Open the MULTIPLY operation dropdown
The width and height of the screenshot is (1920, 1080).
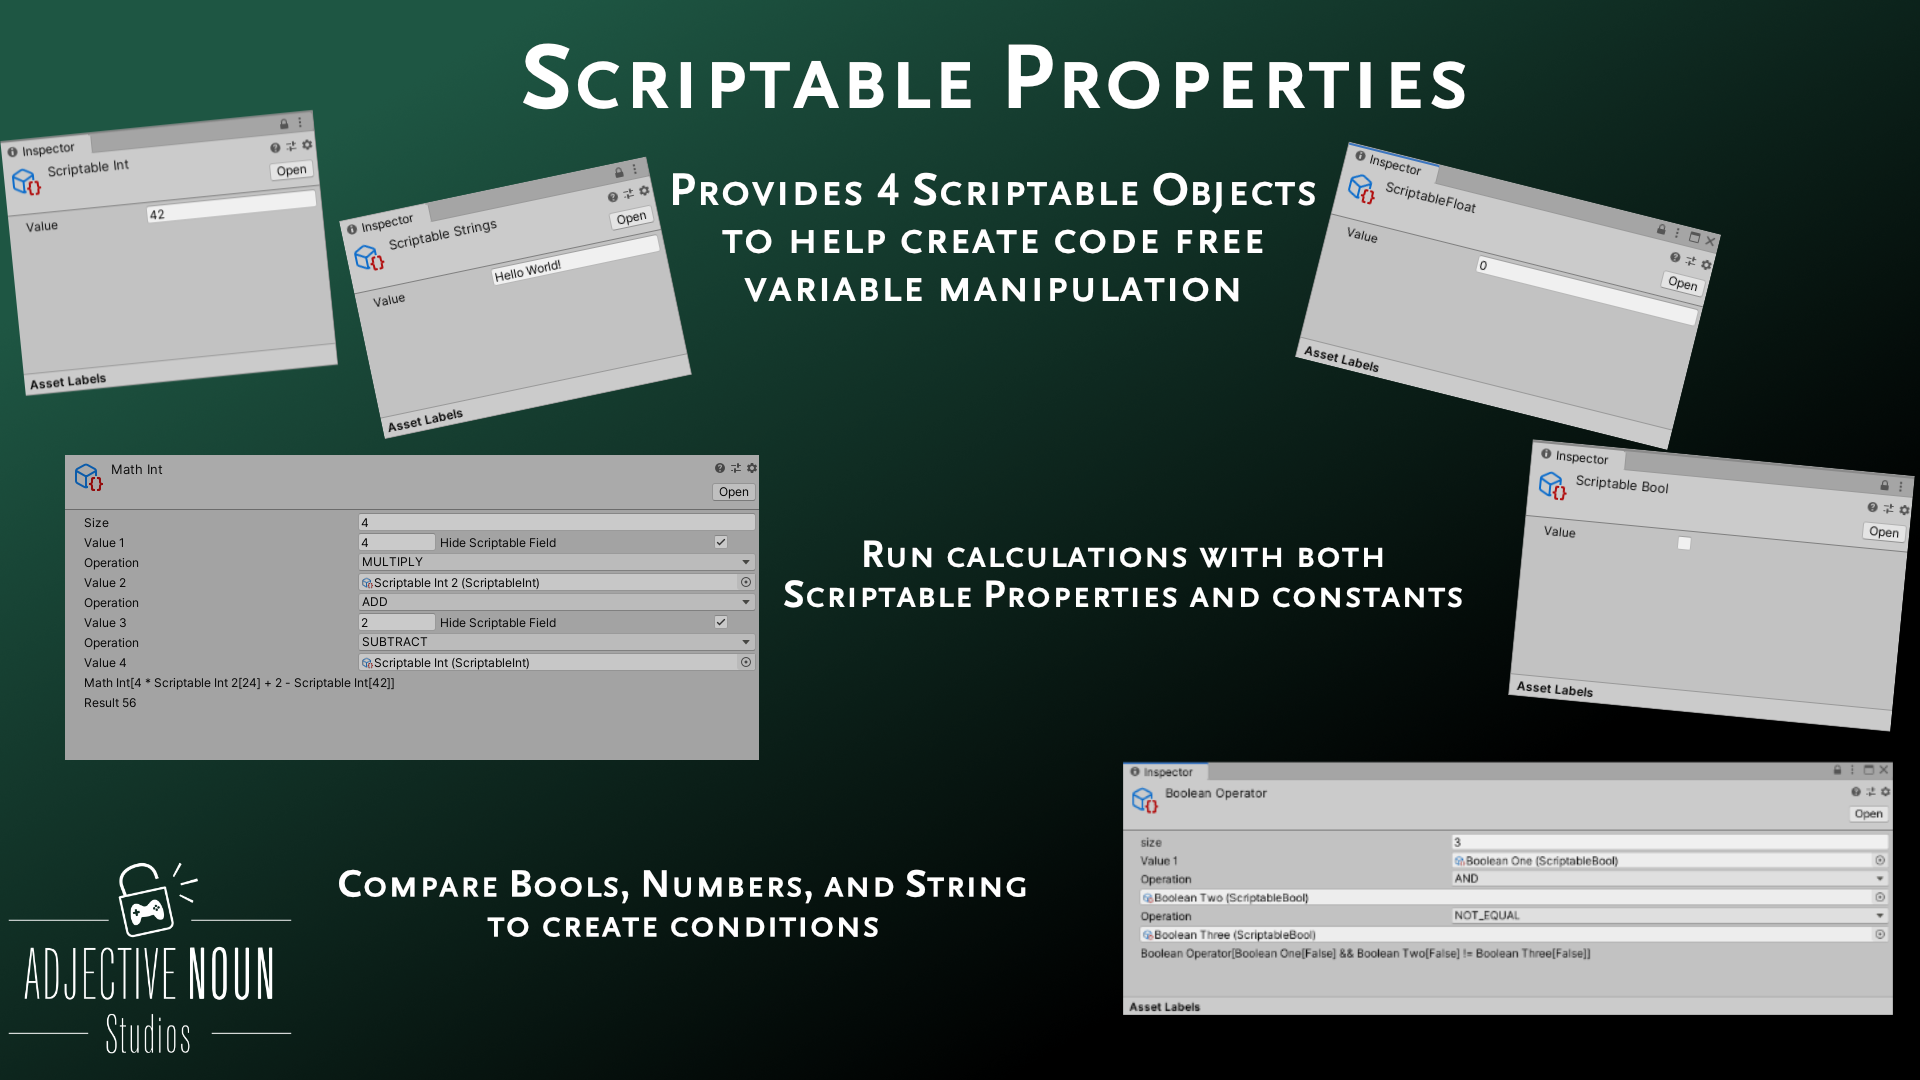[556, 562]
